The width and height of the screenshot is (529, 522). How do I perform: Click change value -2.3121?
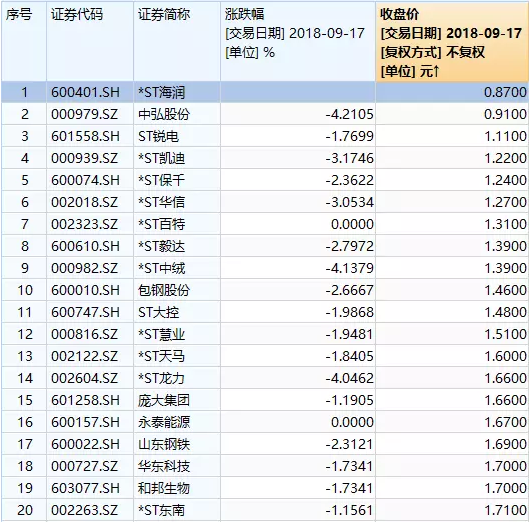[350, 444]
